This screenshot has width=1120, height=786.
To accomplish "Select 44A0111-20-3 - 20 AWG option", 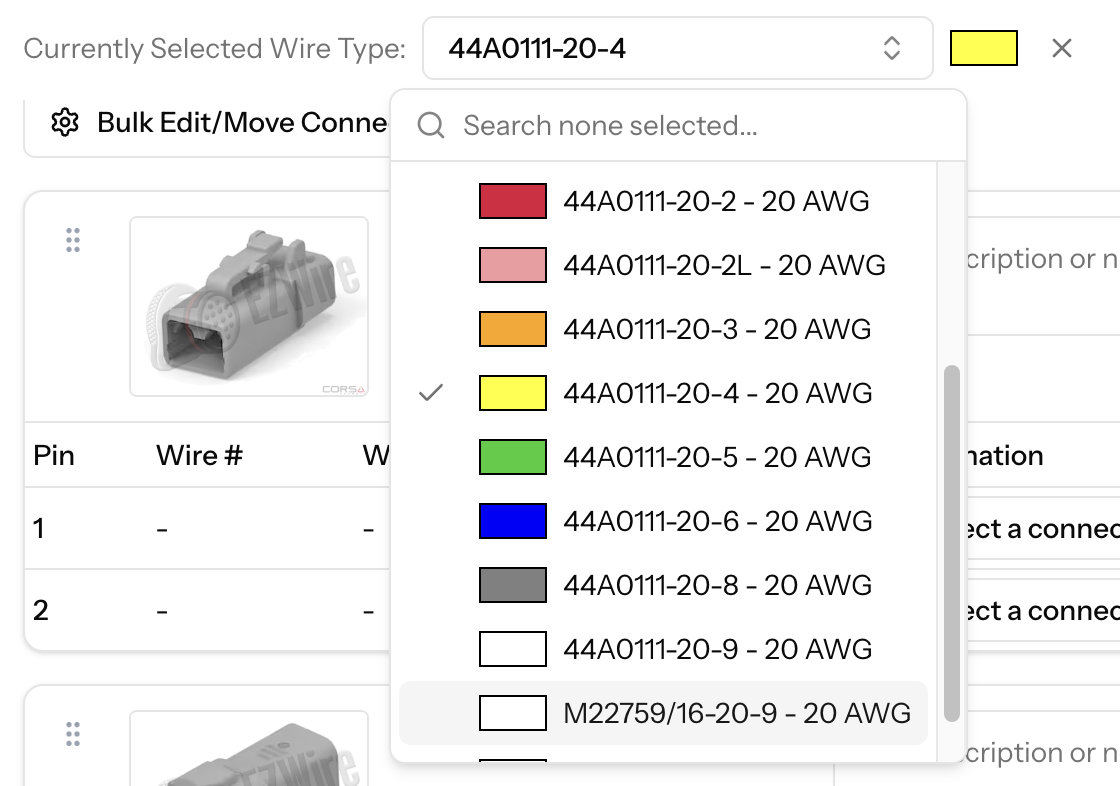I will [663, 329].
